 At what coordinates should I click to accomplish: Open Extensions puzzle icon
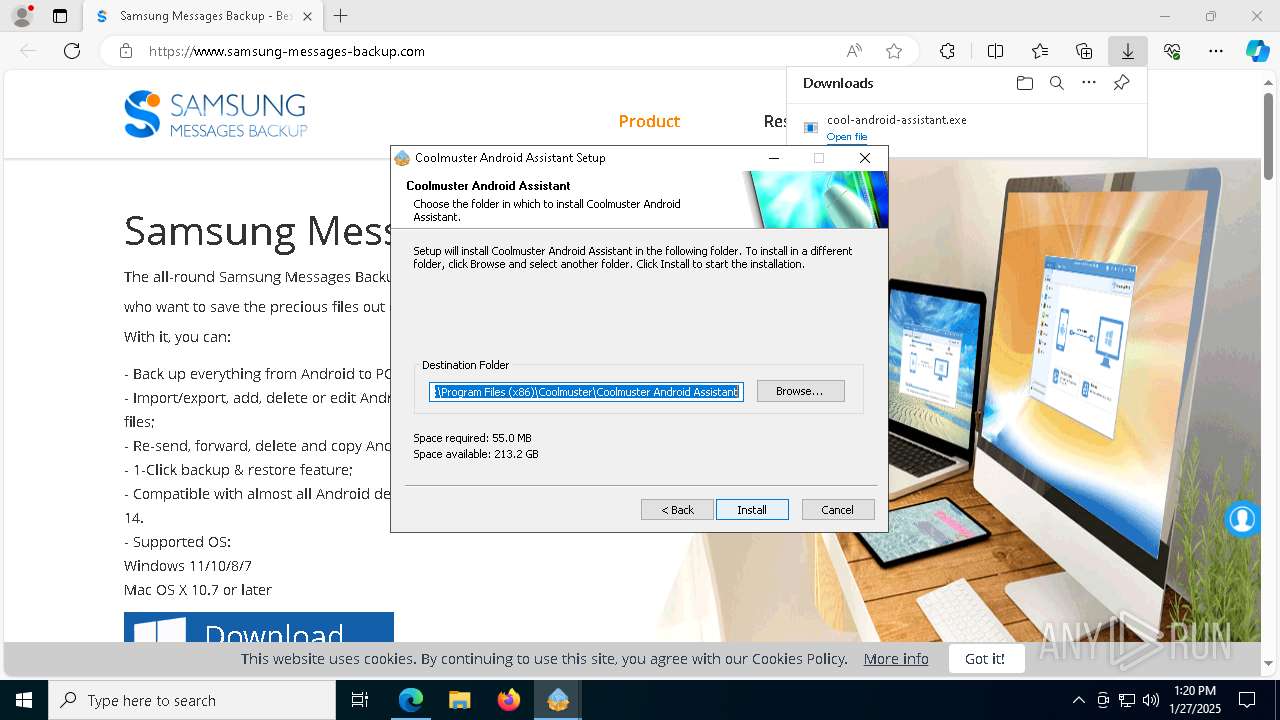[x=947, y=51]
